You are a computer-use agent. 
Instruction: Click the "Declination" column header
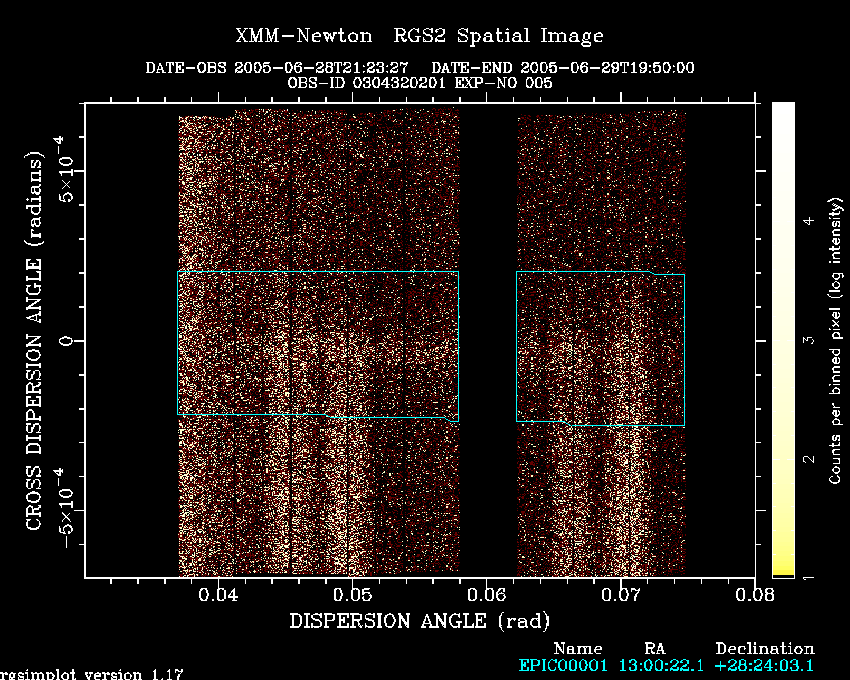(x=765, y=649)
